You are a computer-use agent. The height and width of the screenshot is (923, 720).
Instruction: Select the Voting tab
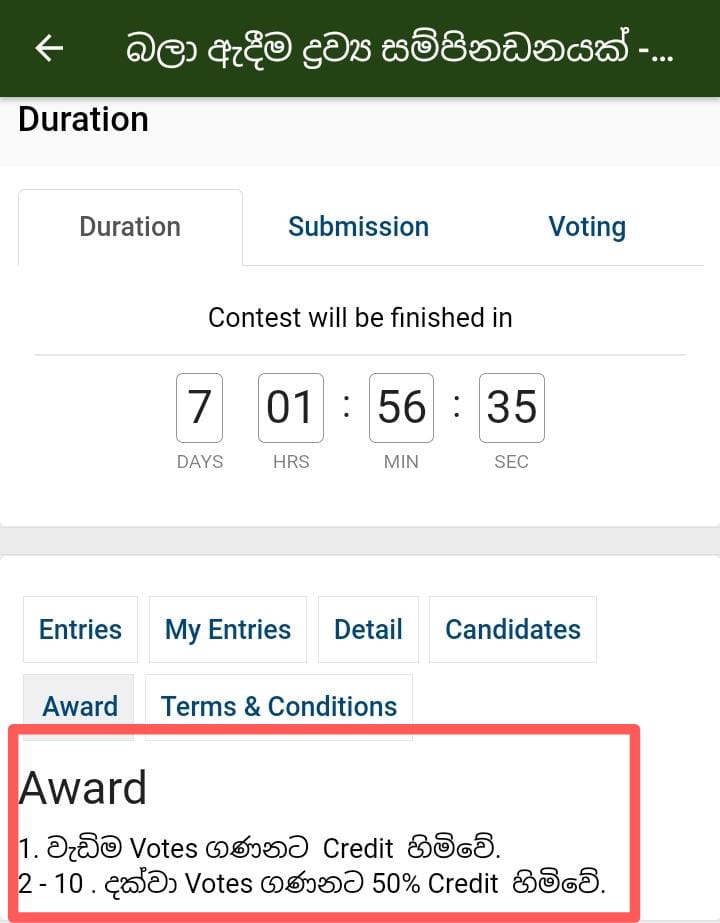587,227
